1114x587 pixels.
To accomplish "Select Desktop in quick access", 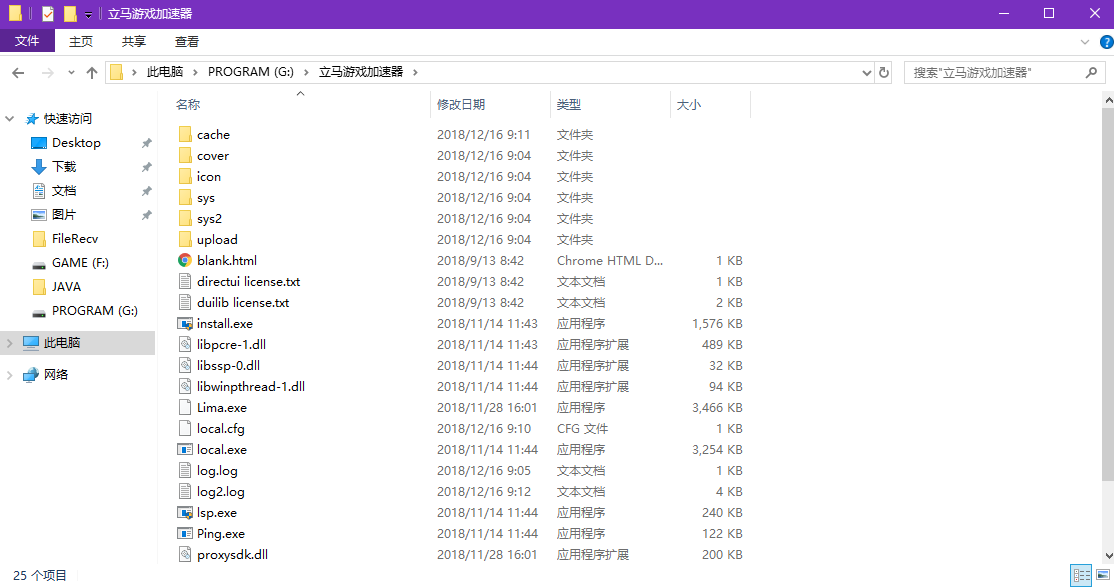I will 76,143.
